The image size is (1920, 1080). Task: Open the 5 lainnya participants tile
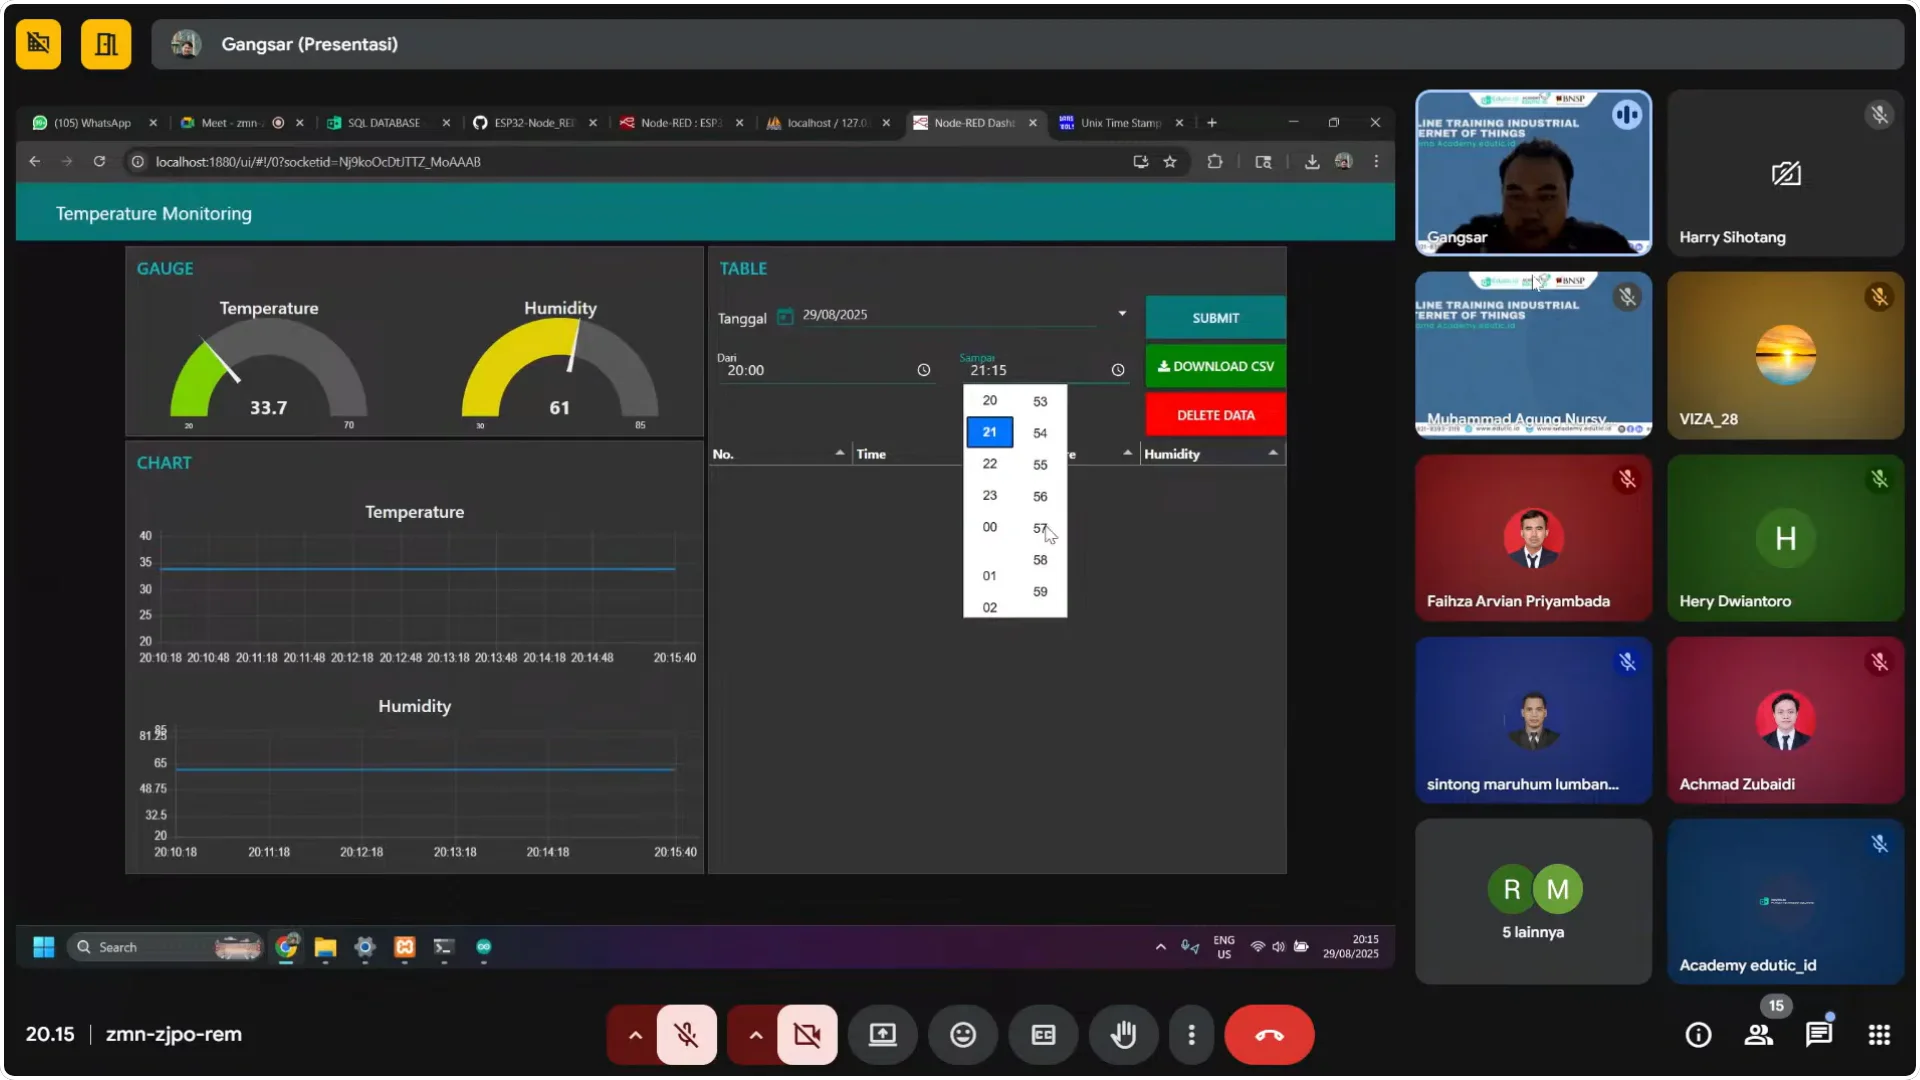click(1533, 902)
